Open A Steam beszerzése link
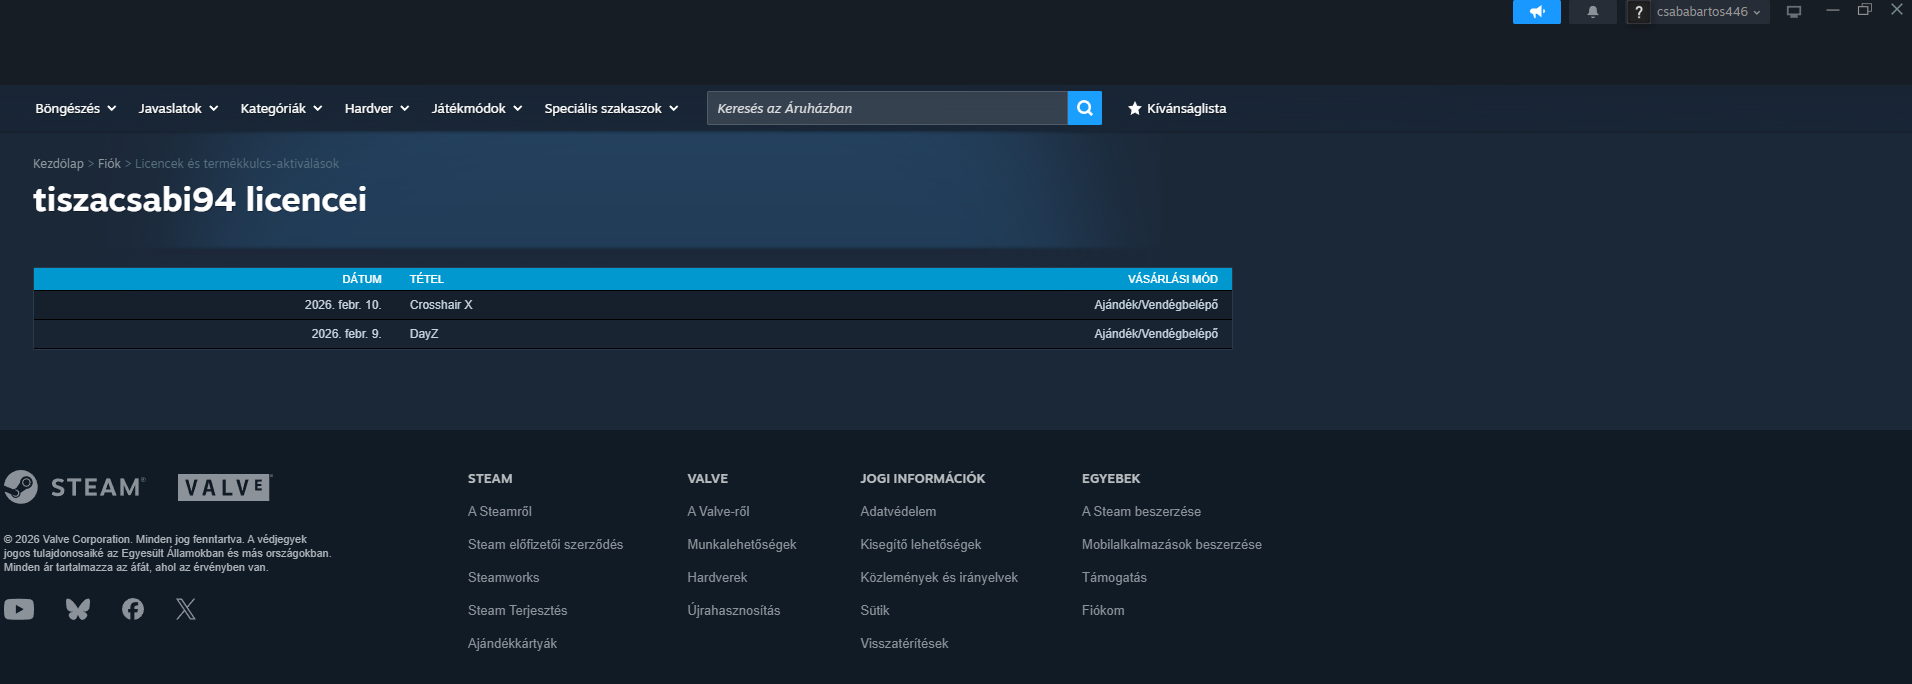Screen dimensions: 1912x684 click(1141, 511)
